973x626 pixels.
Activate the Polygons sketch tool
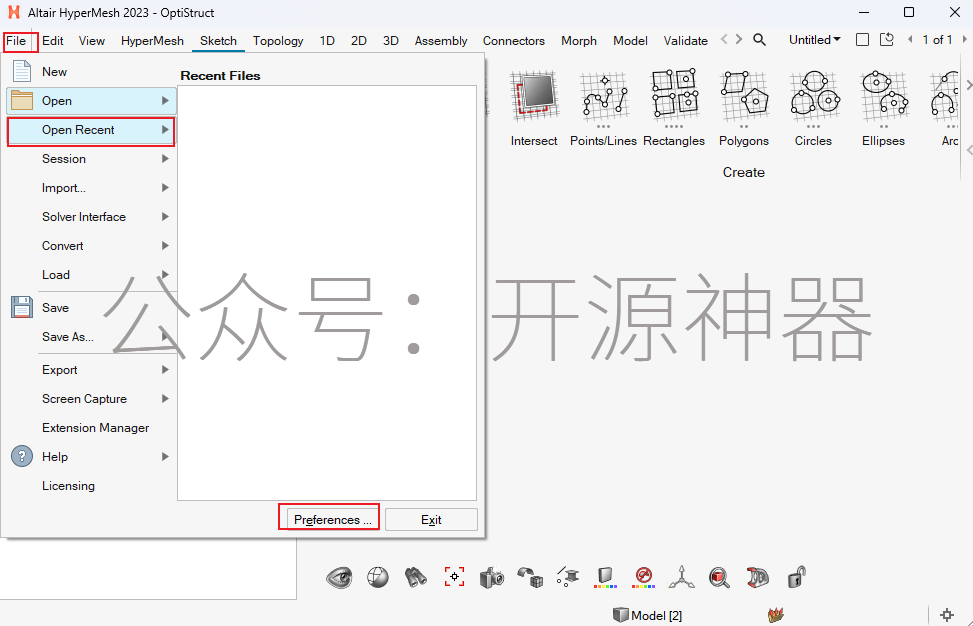click(x=743, y=109)
